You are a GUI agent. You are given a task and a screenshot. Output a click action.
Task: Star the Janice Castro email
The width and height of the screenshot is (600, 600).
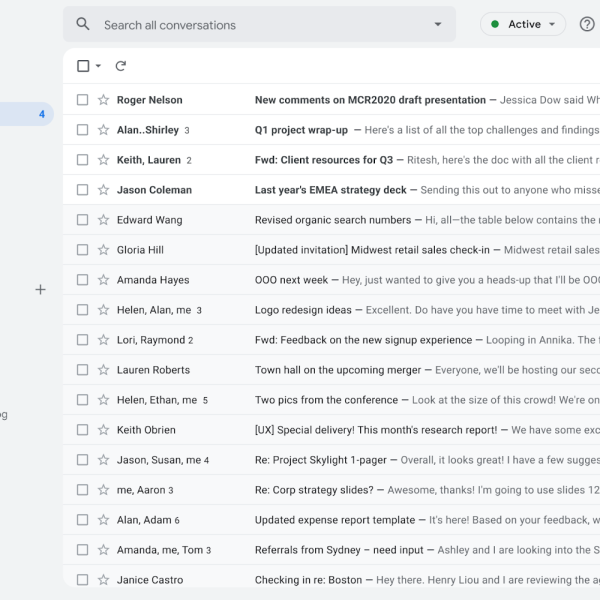click(103, 580)
